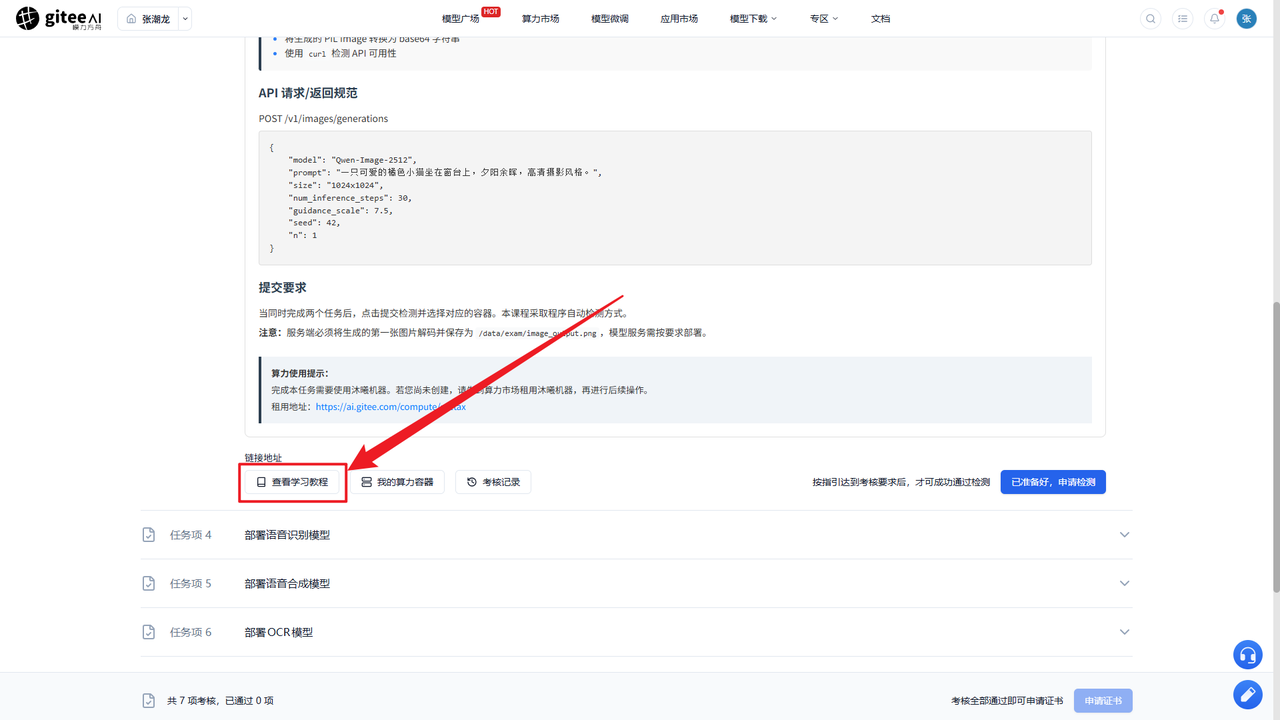Viewport: 1280px width, 720px height.
Task: Open the task list icon in header
Action: [1183, 18]
